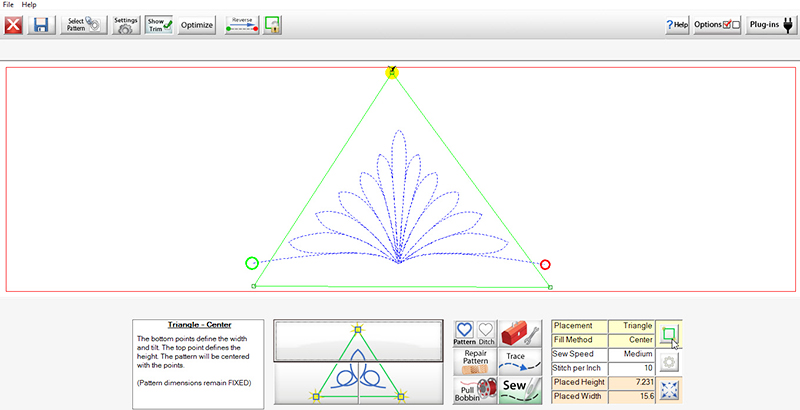Click the red X exit button

pos(15,24)
